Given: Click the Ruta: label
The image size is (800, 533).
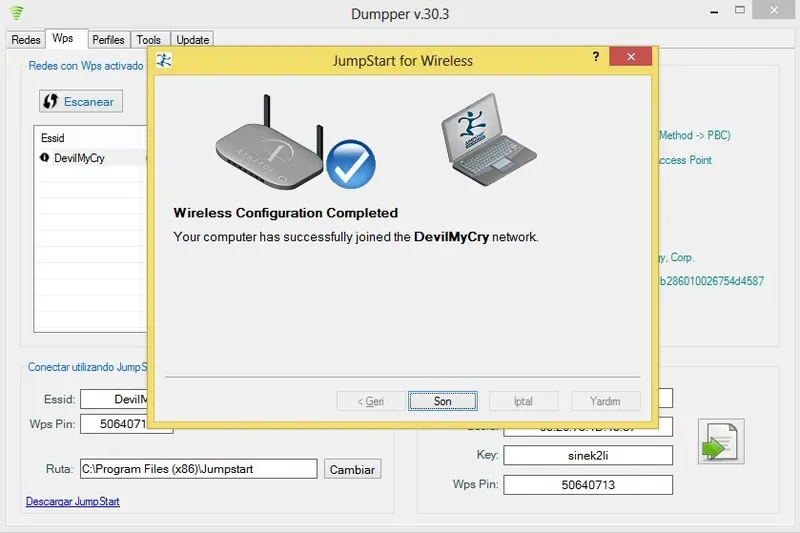Looking at the screenshot, I should pos(59,469).
